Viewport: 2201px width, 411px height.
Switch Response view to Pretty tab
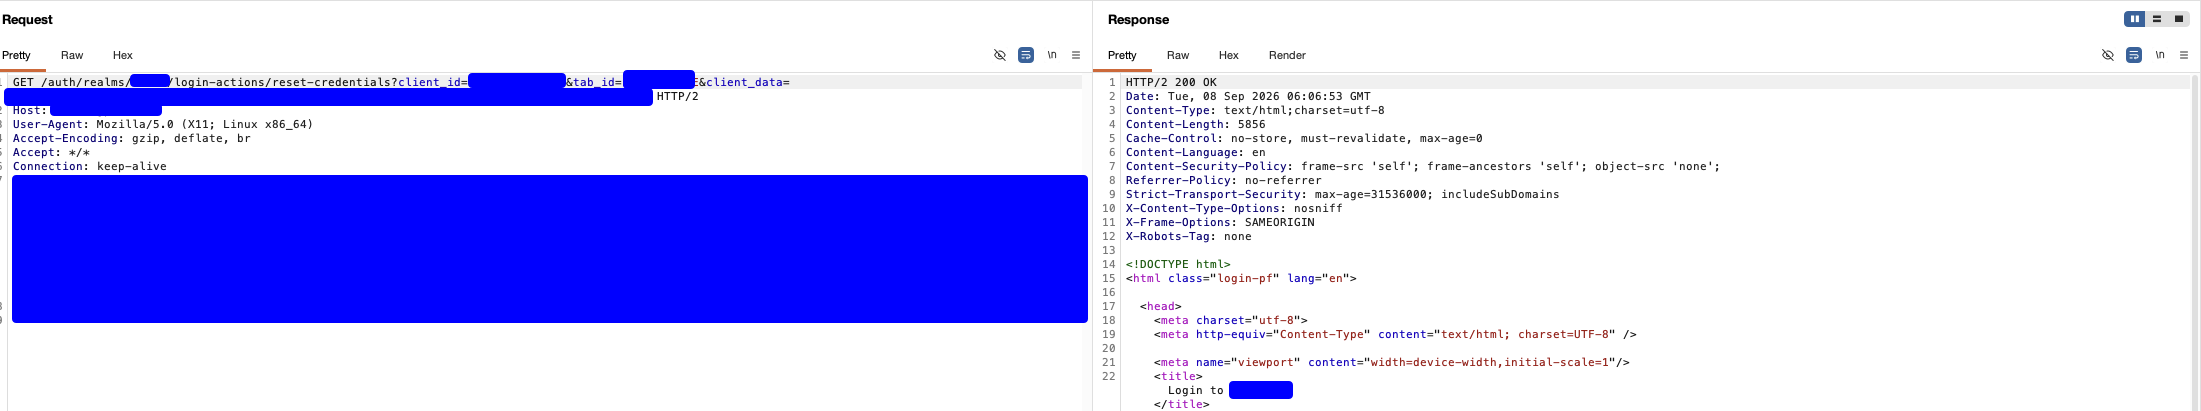[x=1122, y=55]
